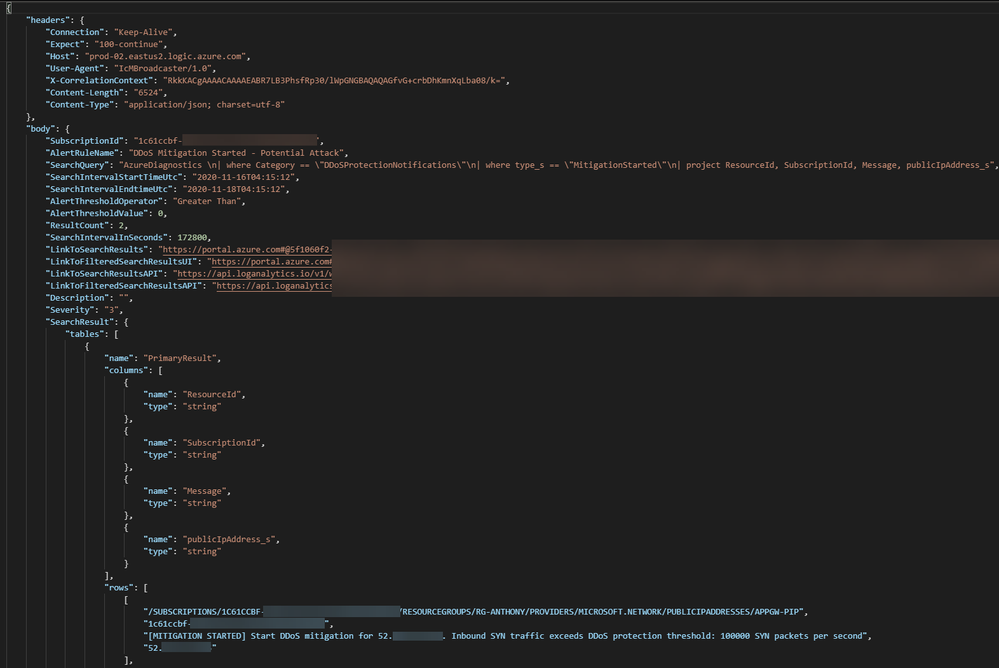
Task: Click the "tables" key
Action: pyautogui.click(x=84, y=334)
